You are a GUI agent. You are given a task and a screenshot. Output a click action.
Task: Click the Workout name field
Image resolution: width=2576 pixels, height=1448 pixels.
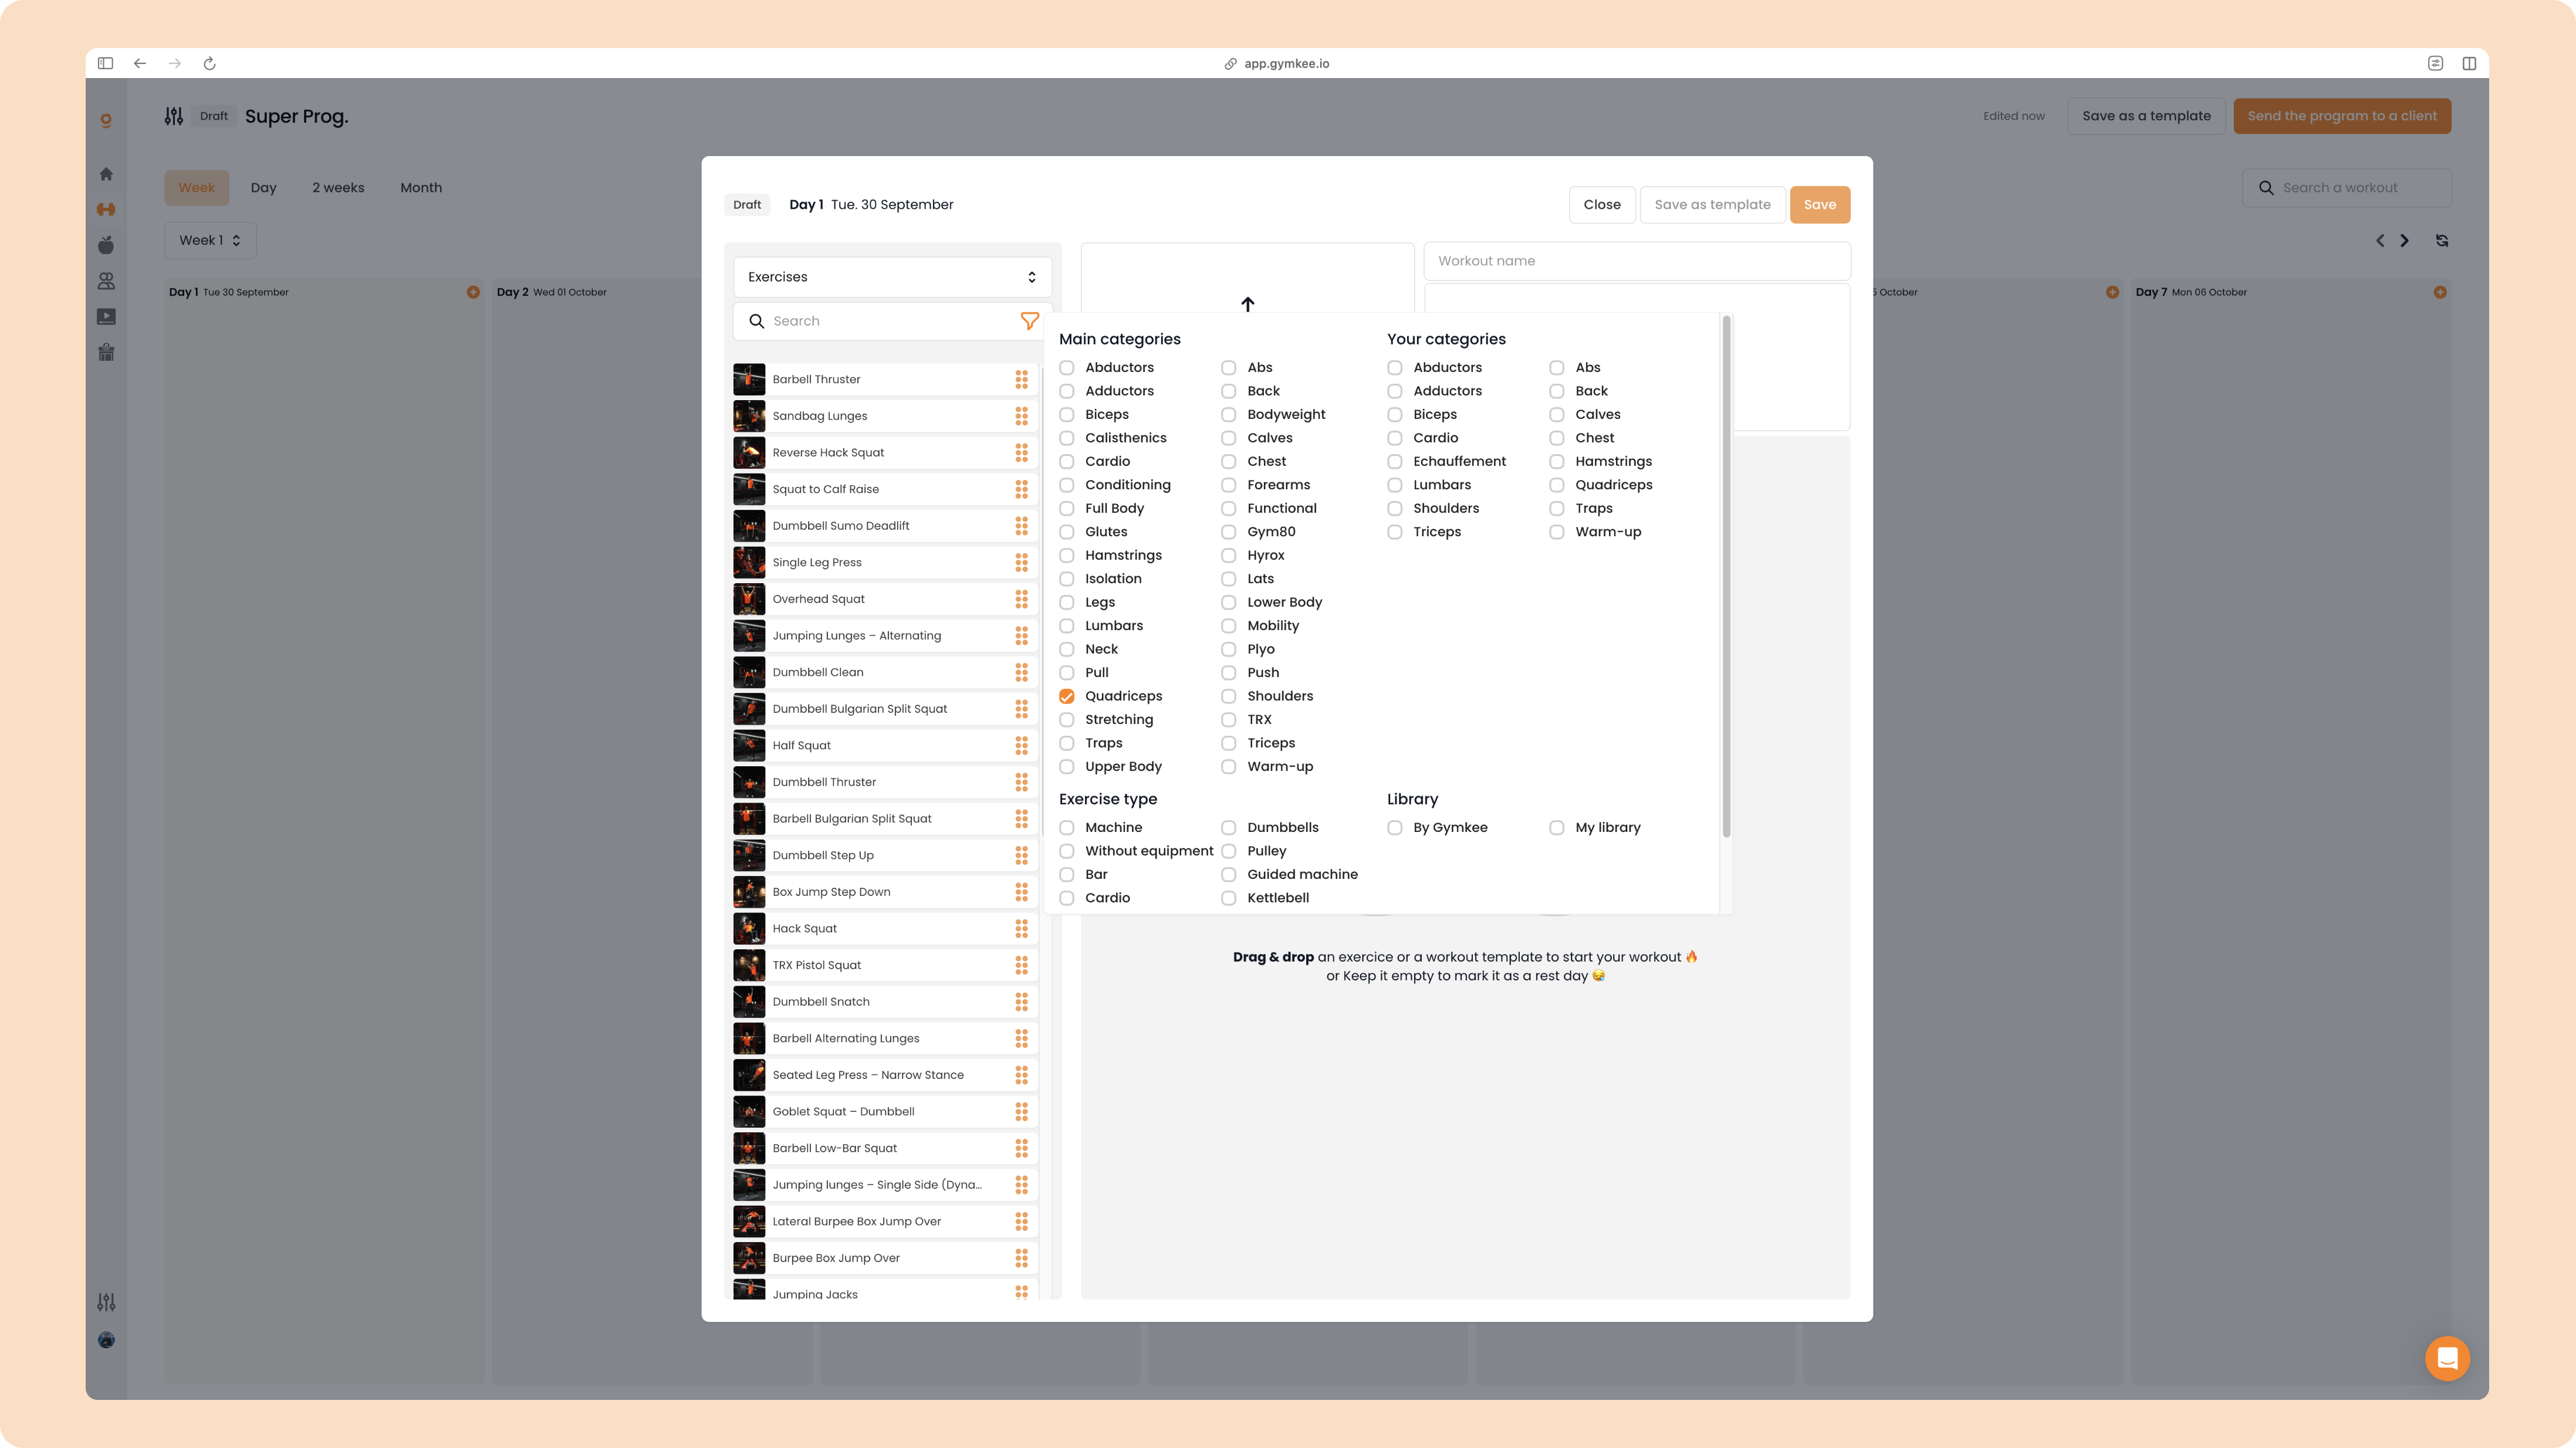[x=1636, y=261]
